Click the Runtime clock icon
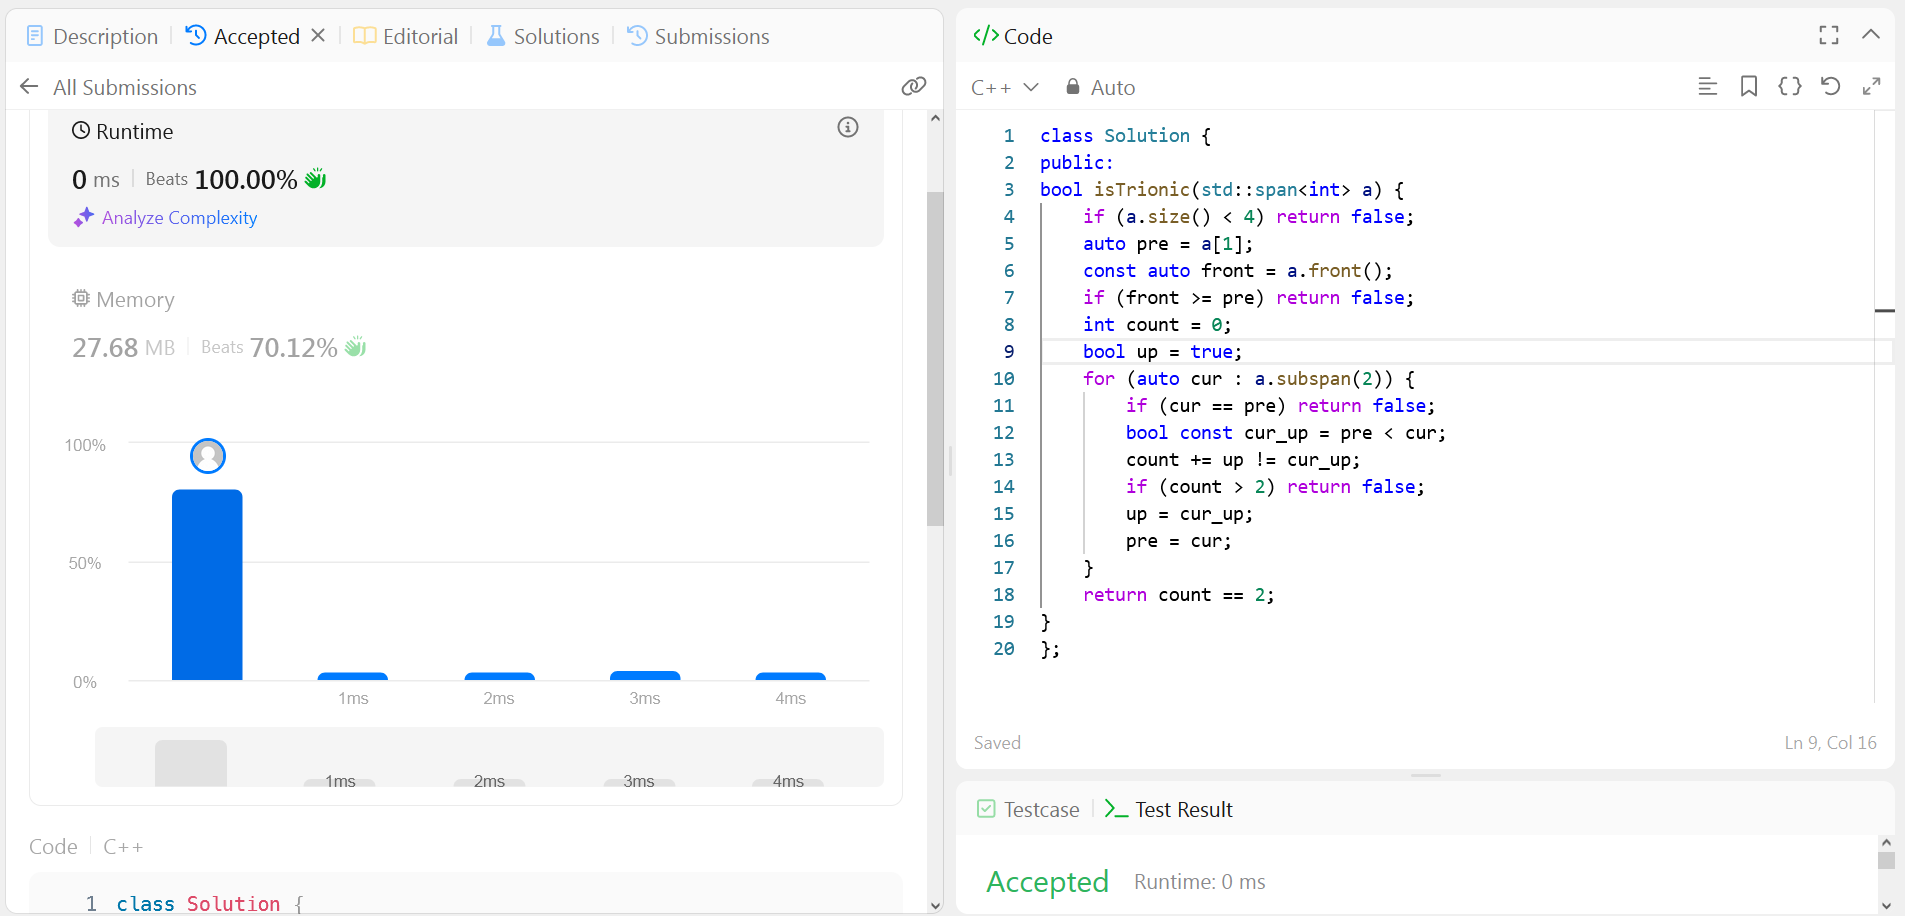The height and width of the screenshot is (916, 1905). click(81, 130)
